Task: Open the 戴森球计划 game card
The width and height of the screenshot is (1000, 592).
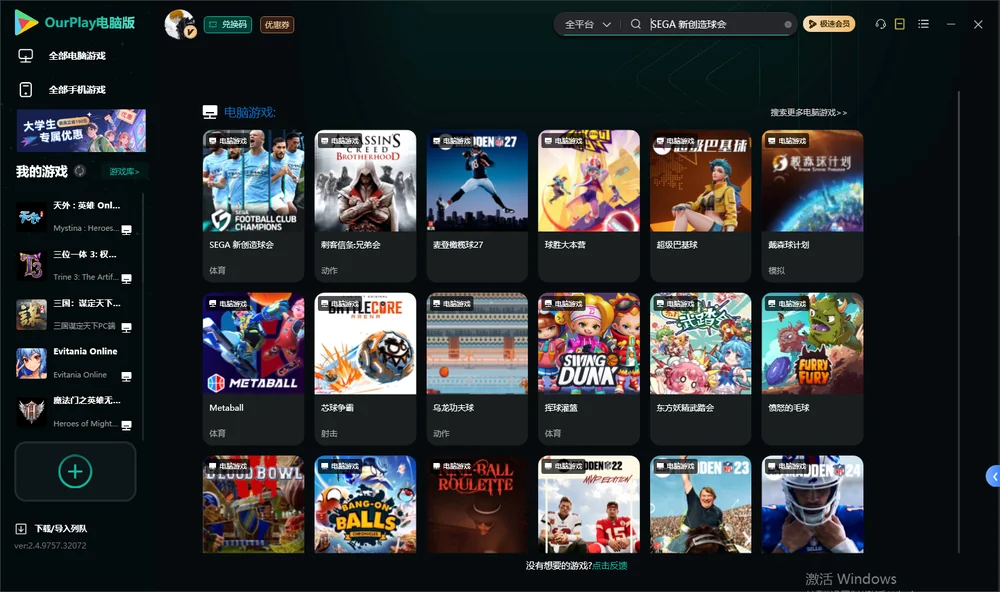Action: [x=812, y=205]
